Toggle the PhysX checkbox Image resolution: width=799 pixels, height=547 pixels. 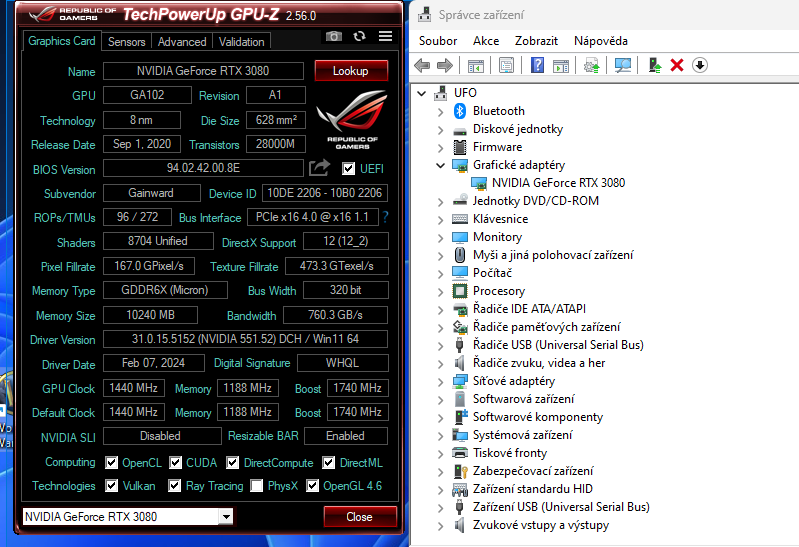tap(257, 486)
